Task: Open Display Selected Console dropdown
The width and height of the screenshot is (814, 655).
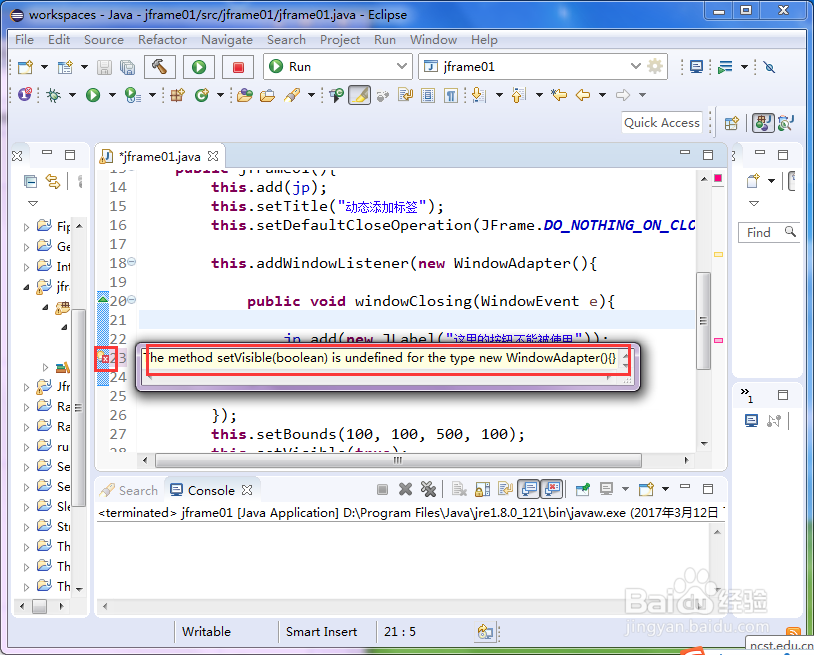Action: click(625, 489)
